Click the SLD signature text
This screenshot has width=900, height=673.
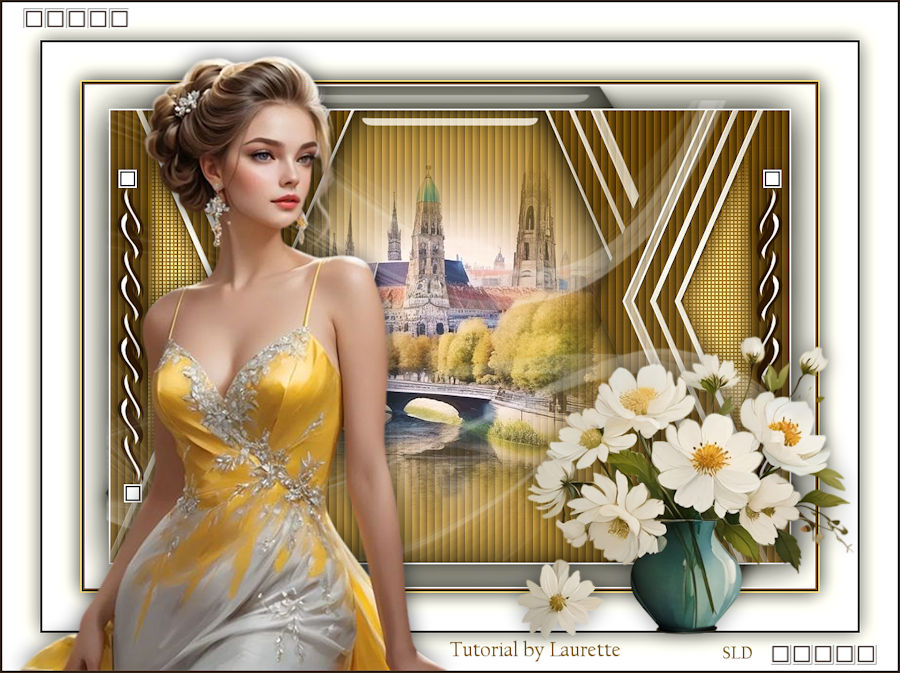click(x=737, y=654)
